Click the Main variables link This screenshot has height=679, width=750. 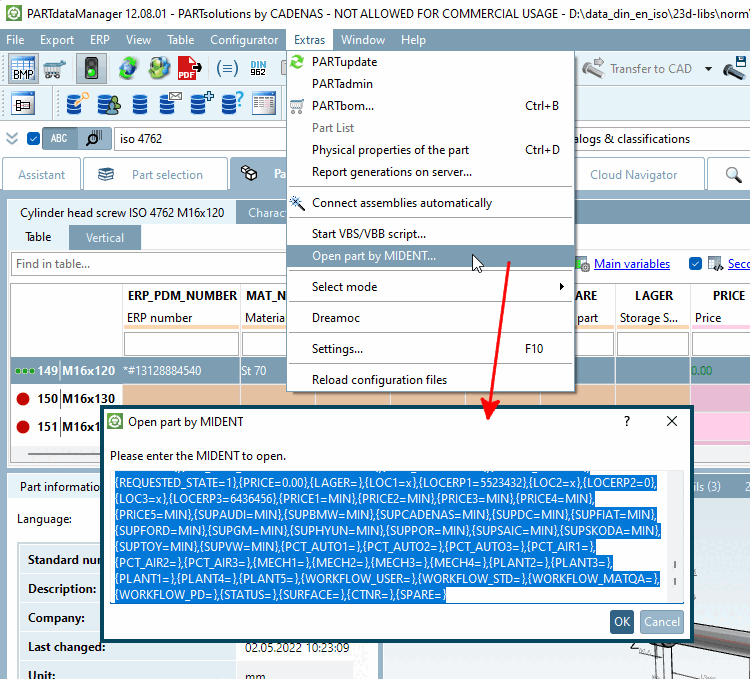coord(631,264)
